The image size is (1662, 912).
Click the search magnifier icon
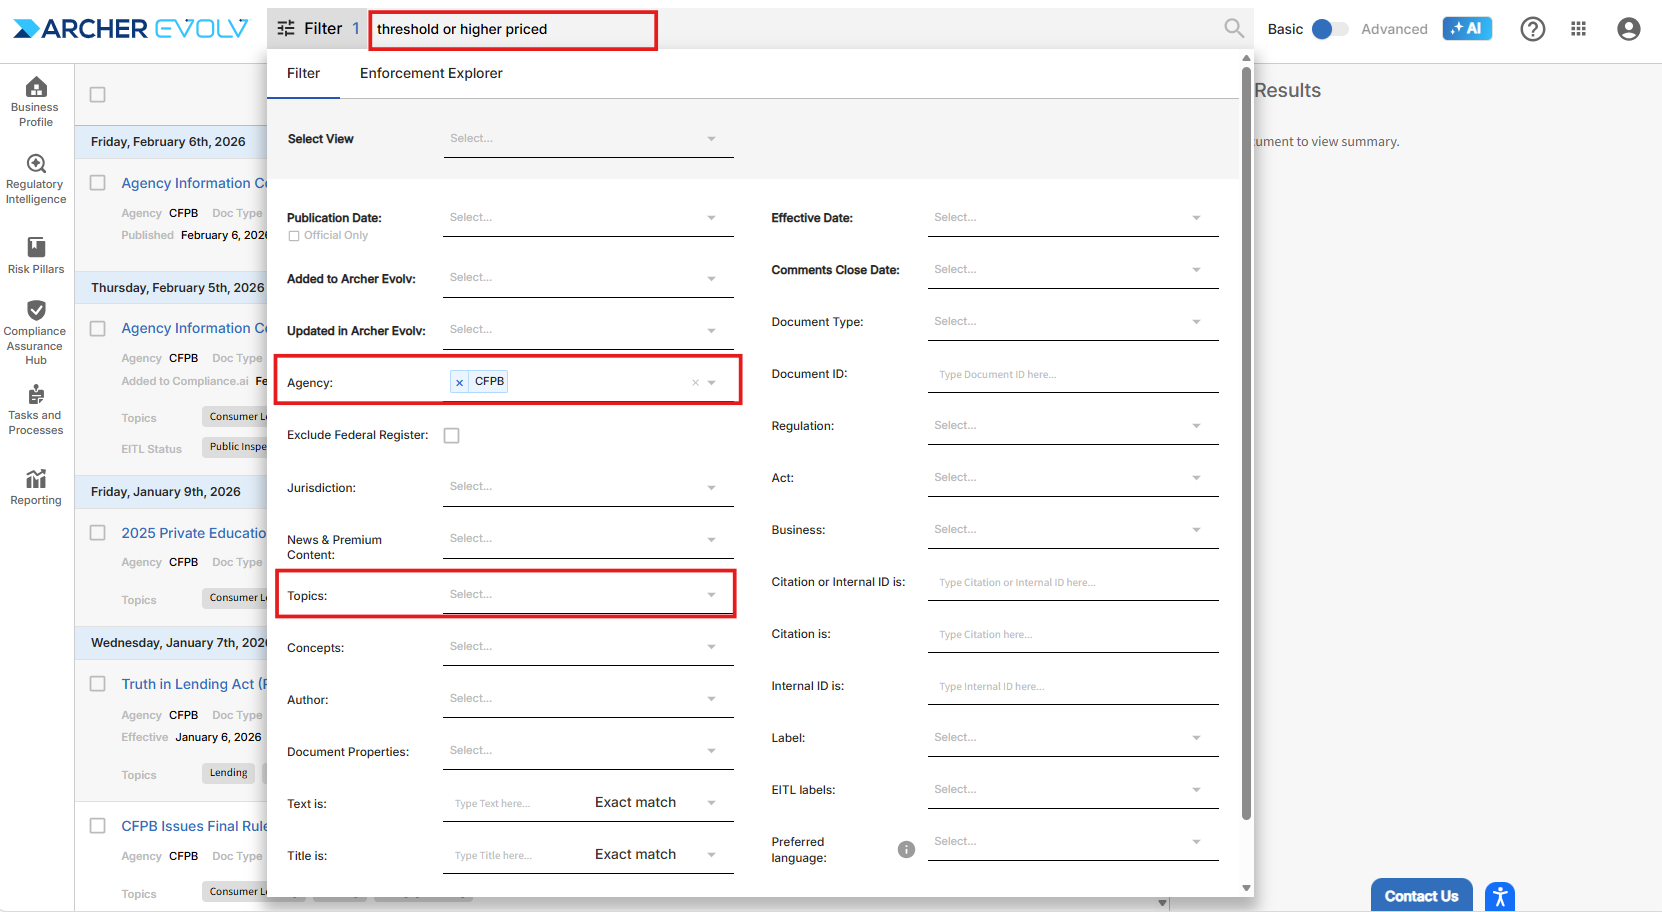click(x=1234, y=29)
